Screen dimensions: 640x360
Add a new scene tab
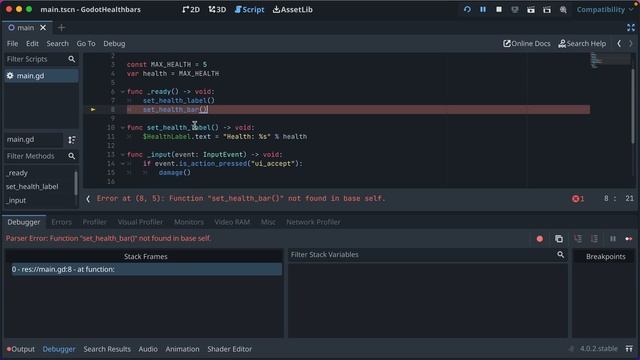[61, 28]
